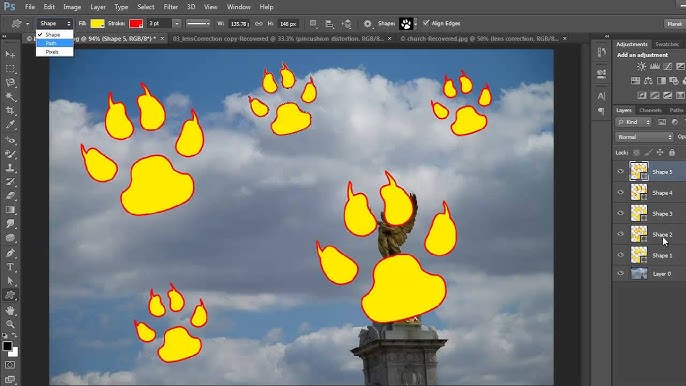
Task: Hide the Shape 2 layer
Action: coord(620,234)
